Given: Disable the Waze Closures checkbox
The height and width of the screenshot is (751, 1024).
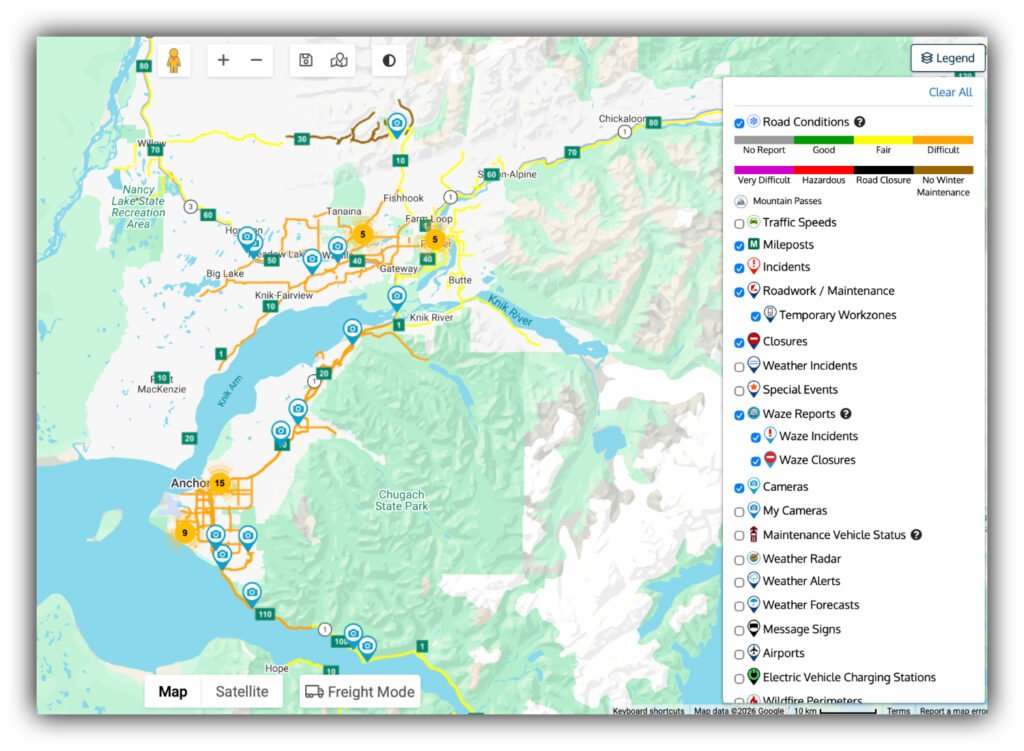Looking at the screenshot, I should tap(756, 461).
